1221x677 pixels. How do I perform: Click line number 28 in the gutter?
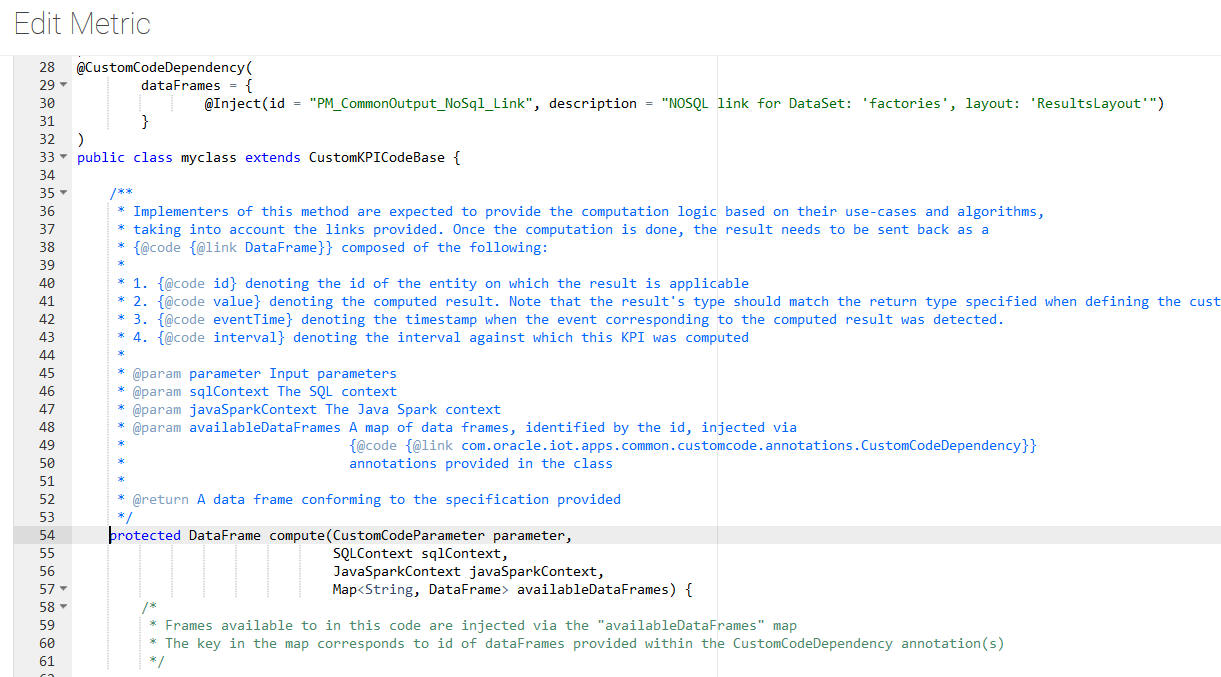coord(47,67)
